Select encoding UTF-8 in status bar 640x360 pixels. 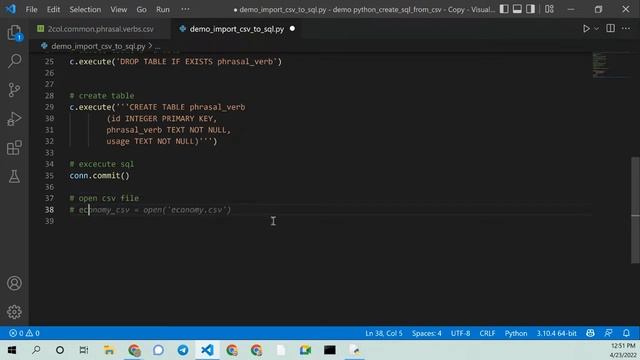tap(460, 333)
